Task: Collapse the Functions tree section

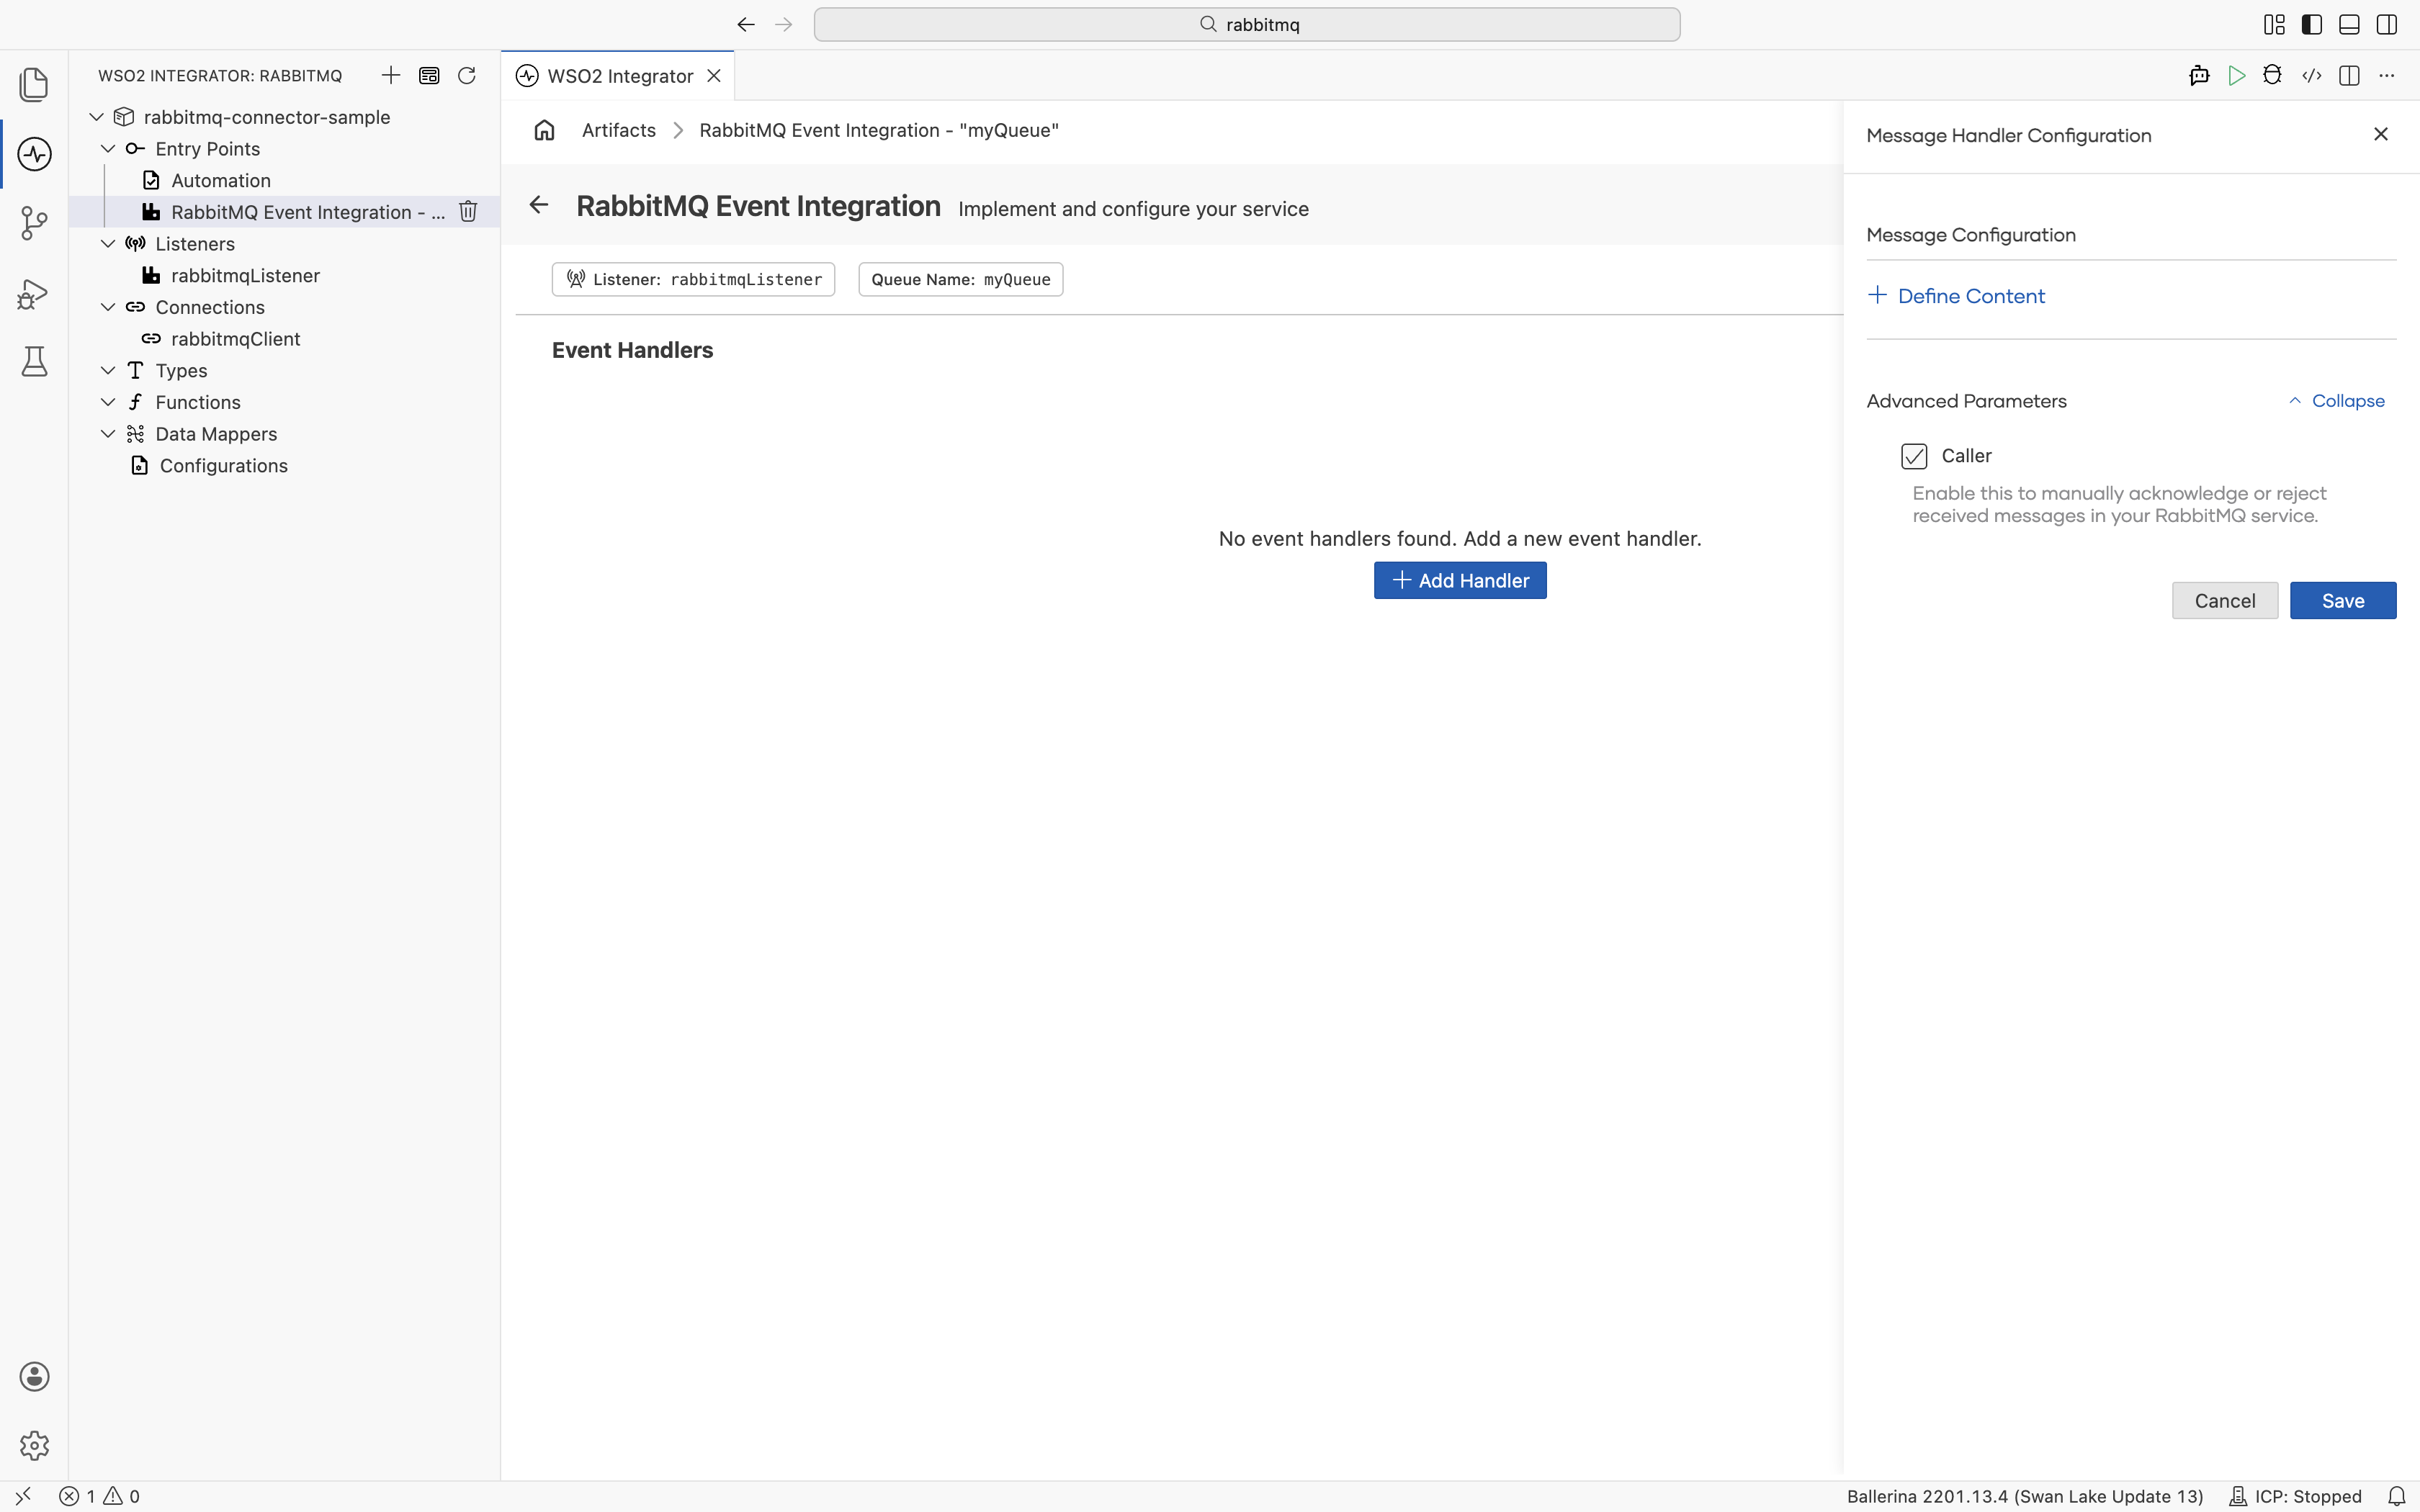Action: click(x=108, y=402)
